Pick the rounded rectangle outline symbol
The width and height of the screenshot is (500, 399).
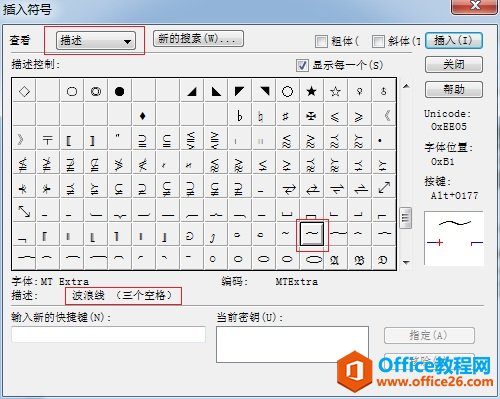click(x=72, y=91)
